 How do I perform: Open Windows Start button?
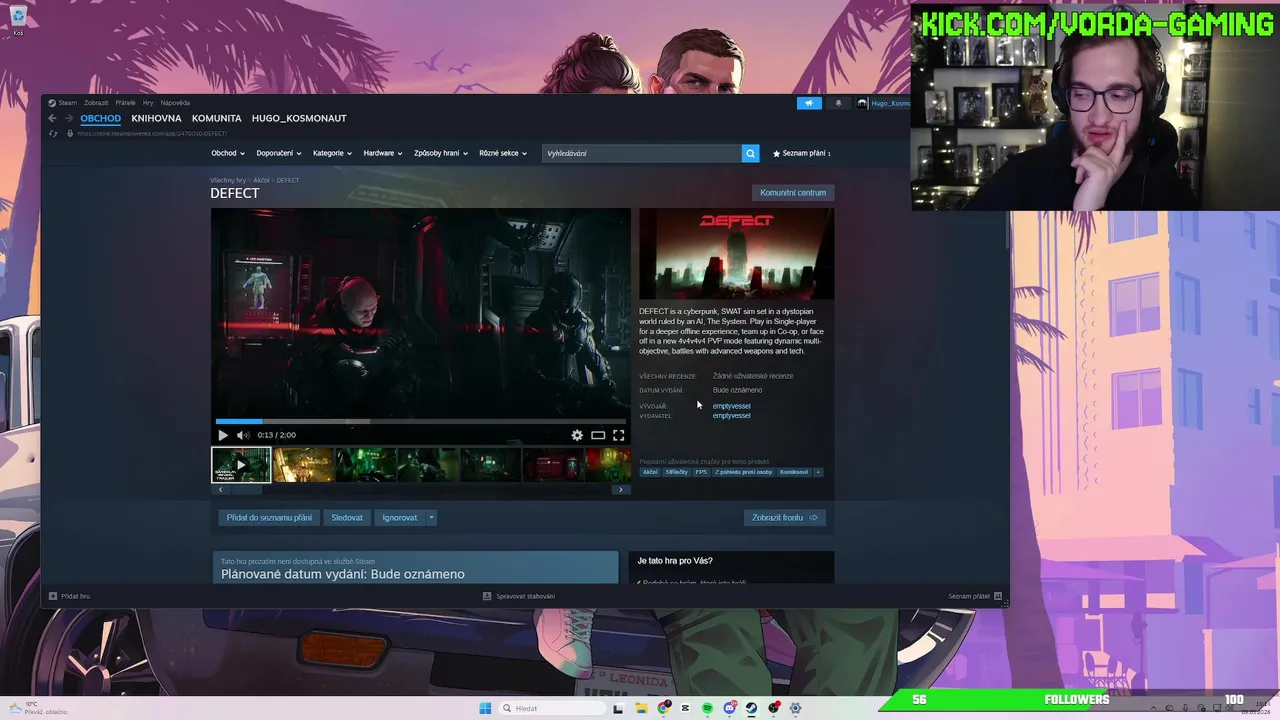pyautogui.click(x=485, y=708)
